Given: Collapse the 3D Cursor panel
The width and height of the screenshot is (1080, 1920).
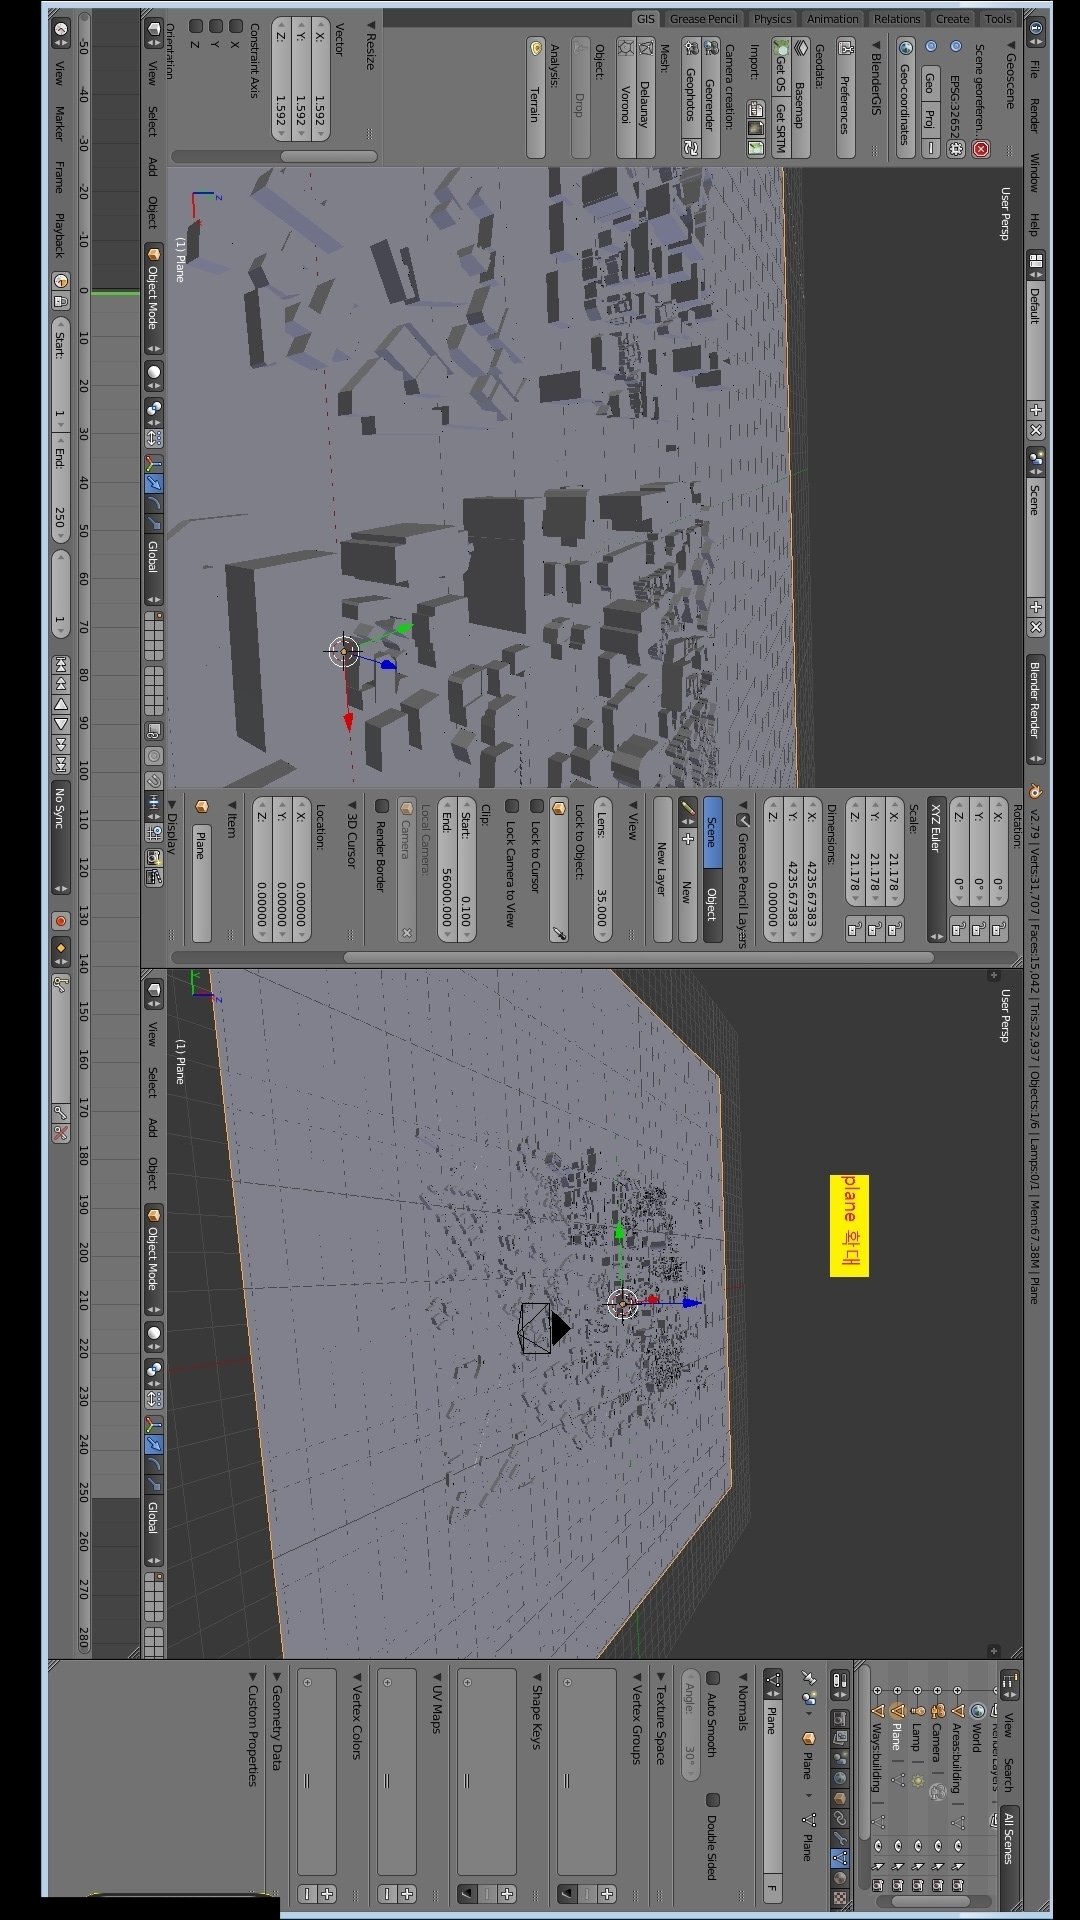Looking at the screenshot, I should coord(352,805).
